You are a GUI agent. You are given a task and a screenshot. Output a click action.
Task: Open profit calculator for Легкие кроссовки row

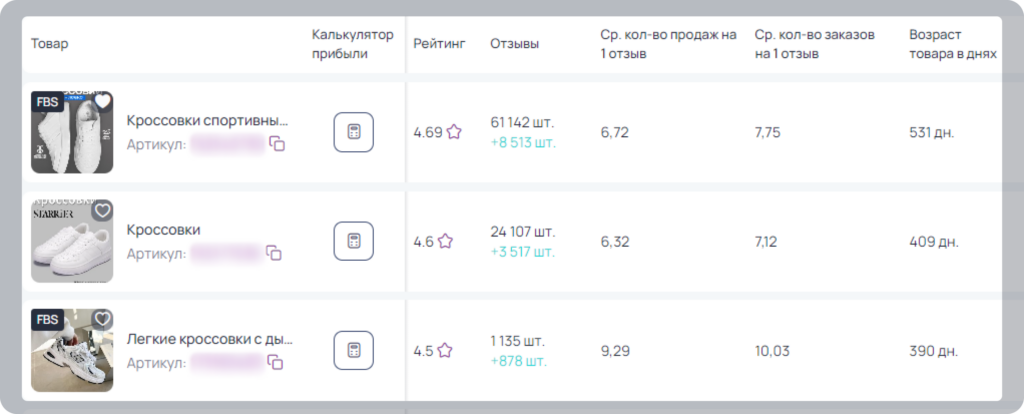coord(353,351)
